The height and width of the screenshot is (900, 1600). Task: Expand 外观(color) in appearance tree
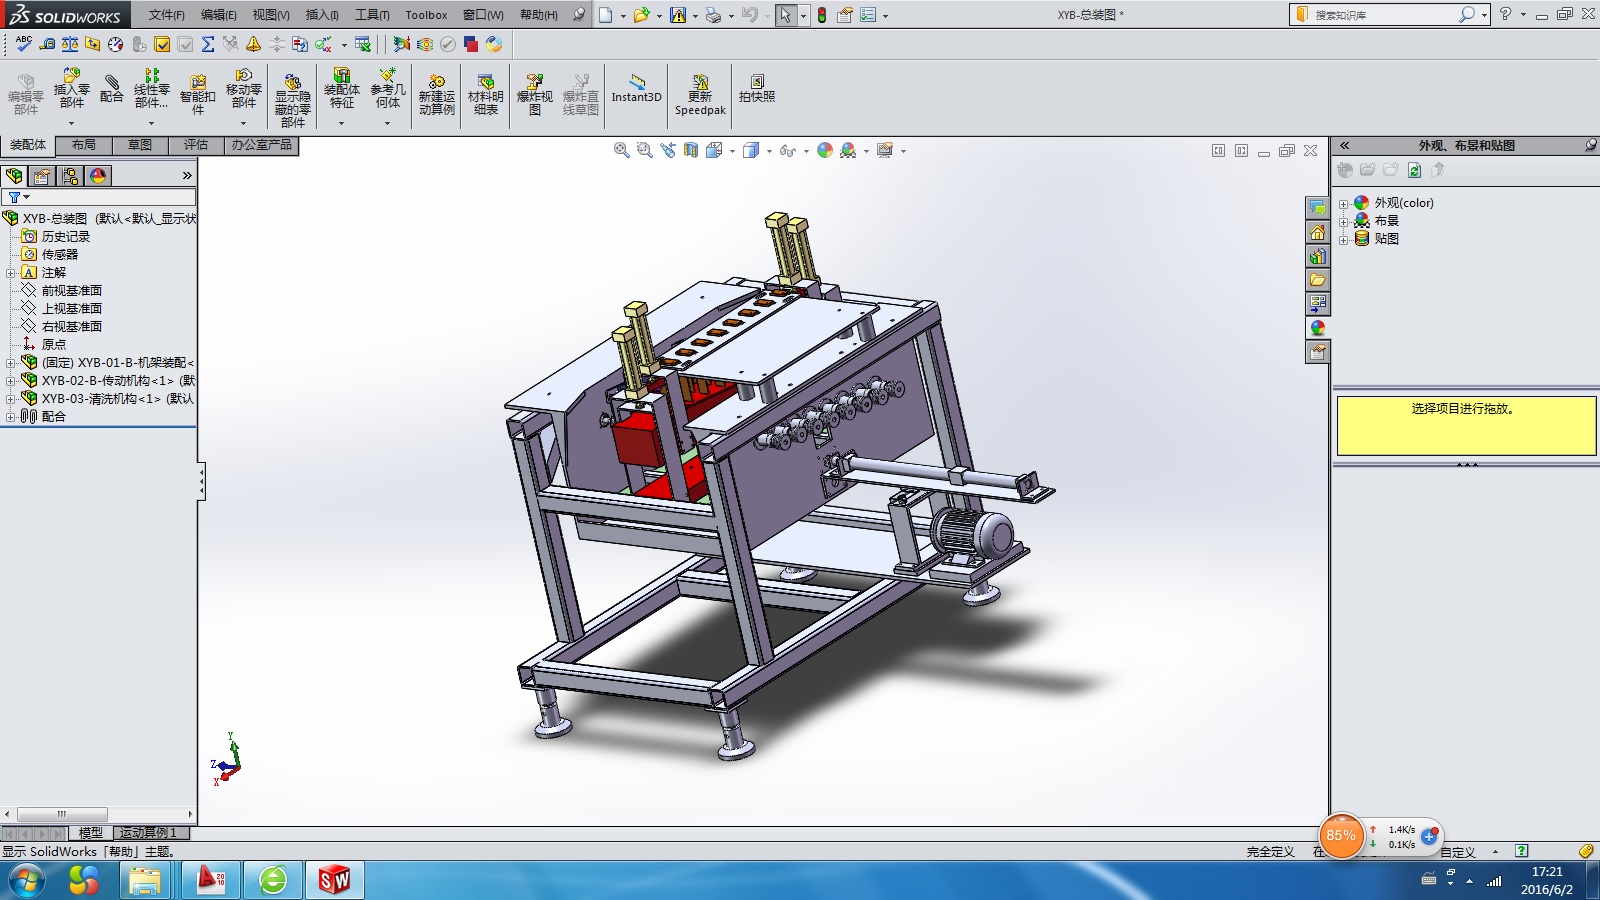pos(1344,203)
